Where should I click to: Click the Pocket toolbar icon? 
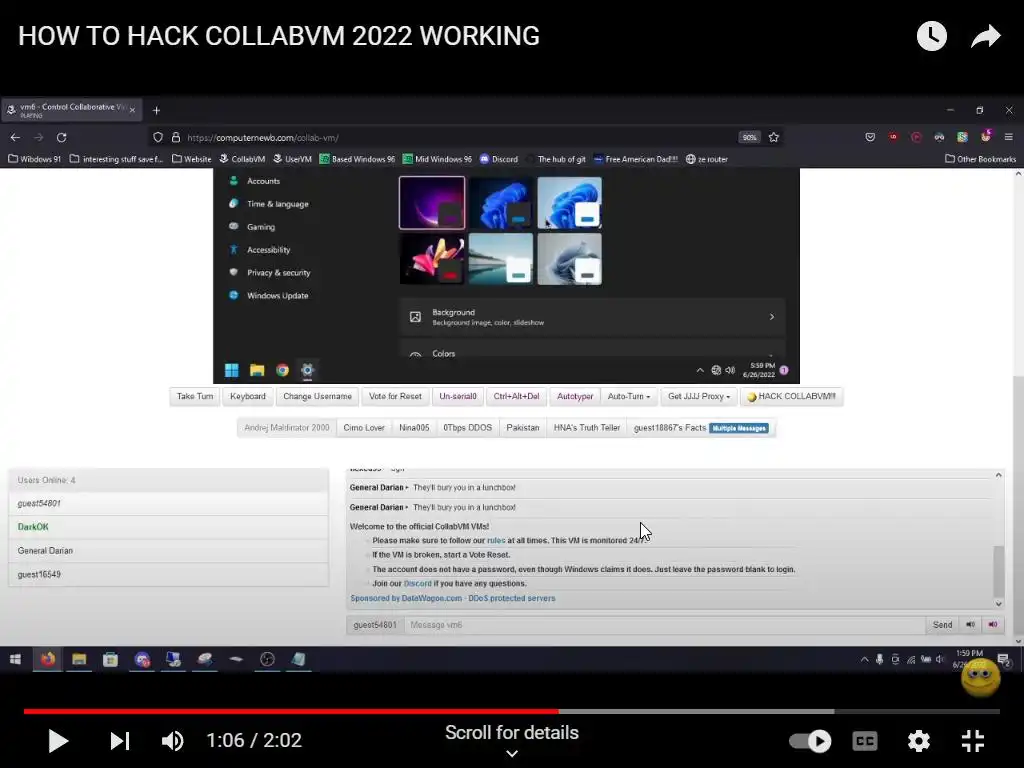(x=870, y=137)
